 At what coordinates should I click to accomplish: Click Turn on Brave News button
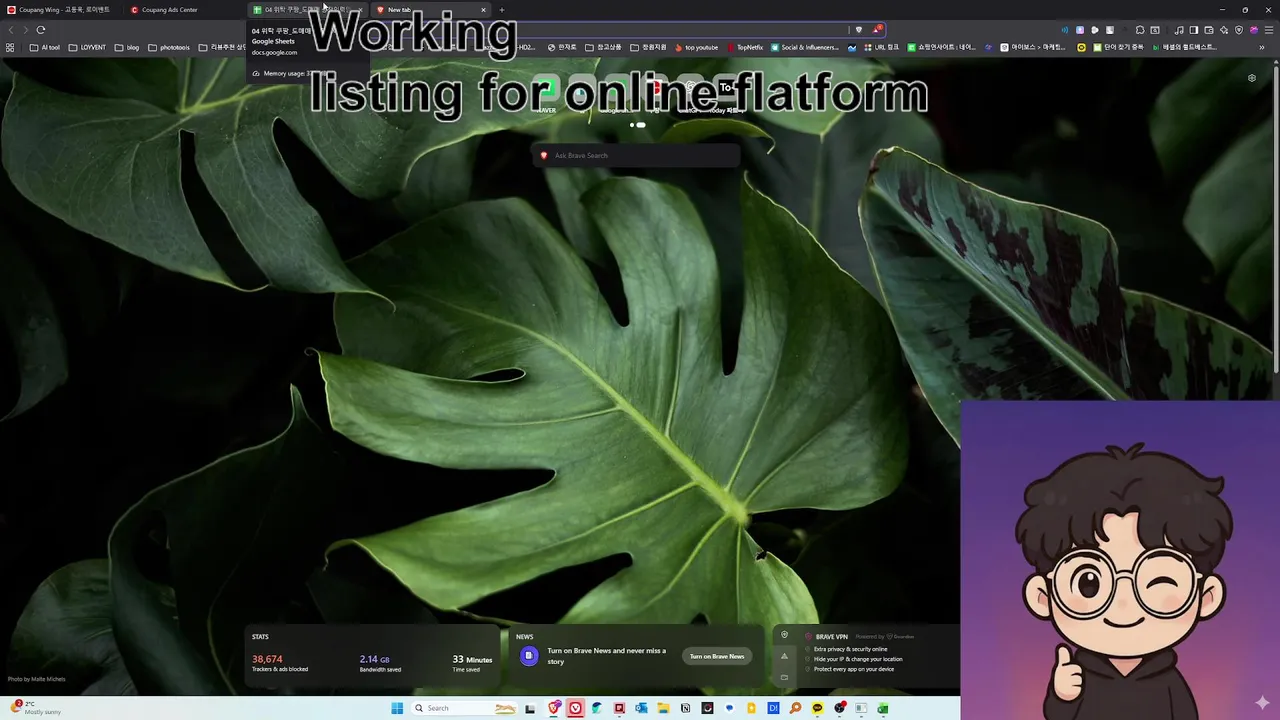(x=717, y=656)
